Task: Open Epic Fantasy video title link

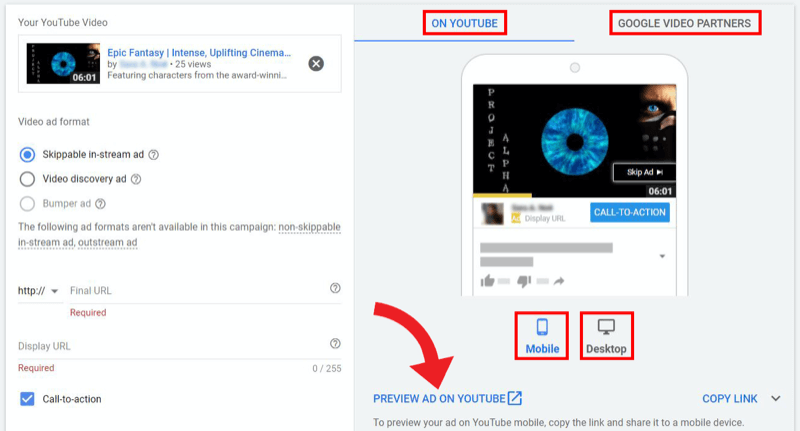Action: tap(199, 53)
